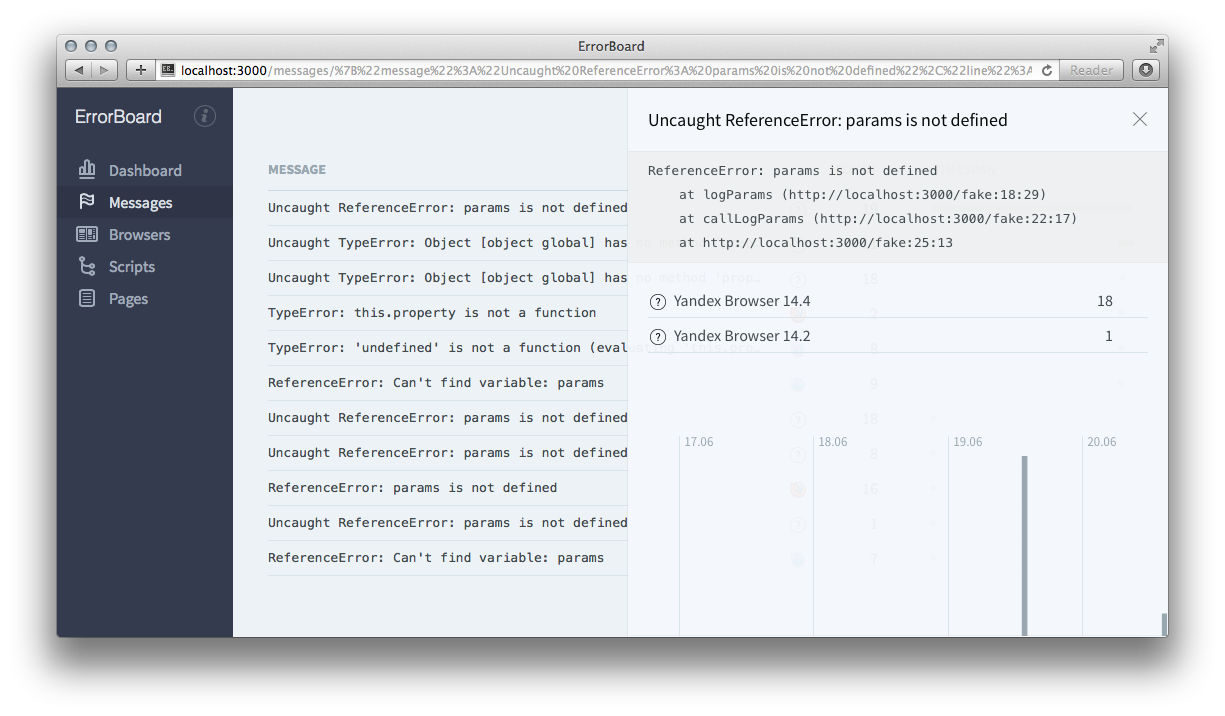Viewport: 1225px width, 716px height.
Task: Open the Pages document icon
Action: 87,298
